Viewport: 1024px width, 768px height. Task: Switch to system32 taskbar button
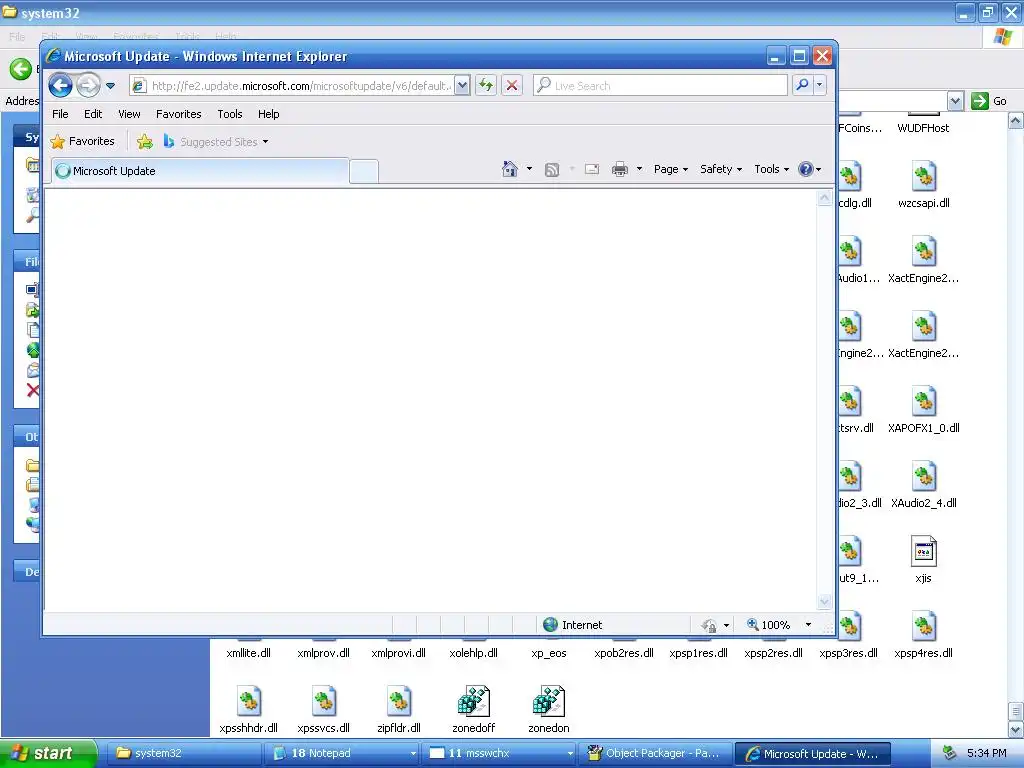click(x=187, y=754)
